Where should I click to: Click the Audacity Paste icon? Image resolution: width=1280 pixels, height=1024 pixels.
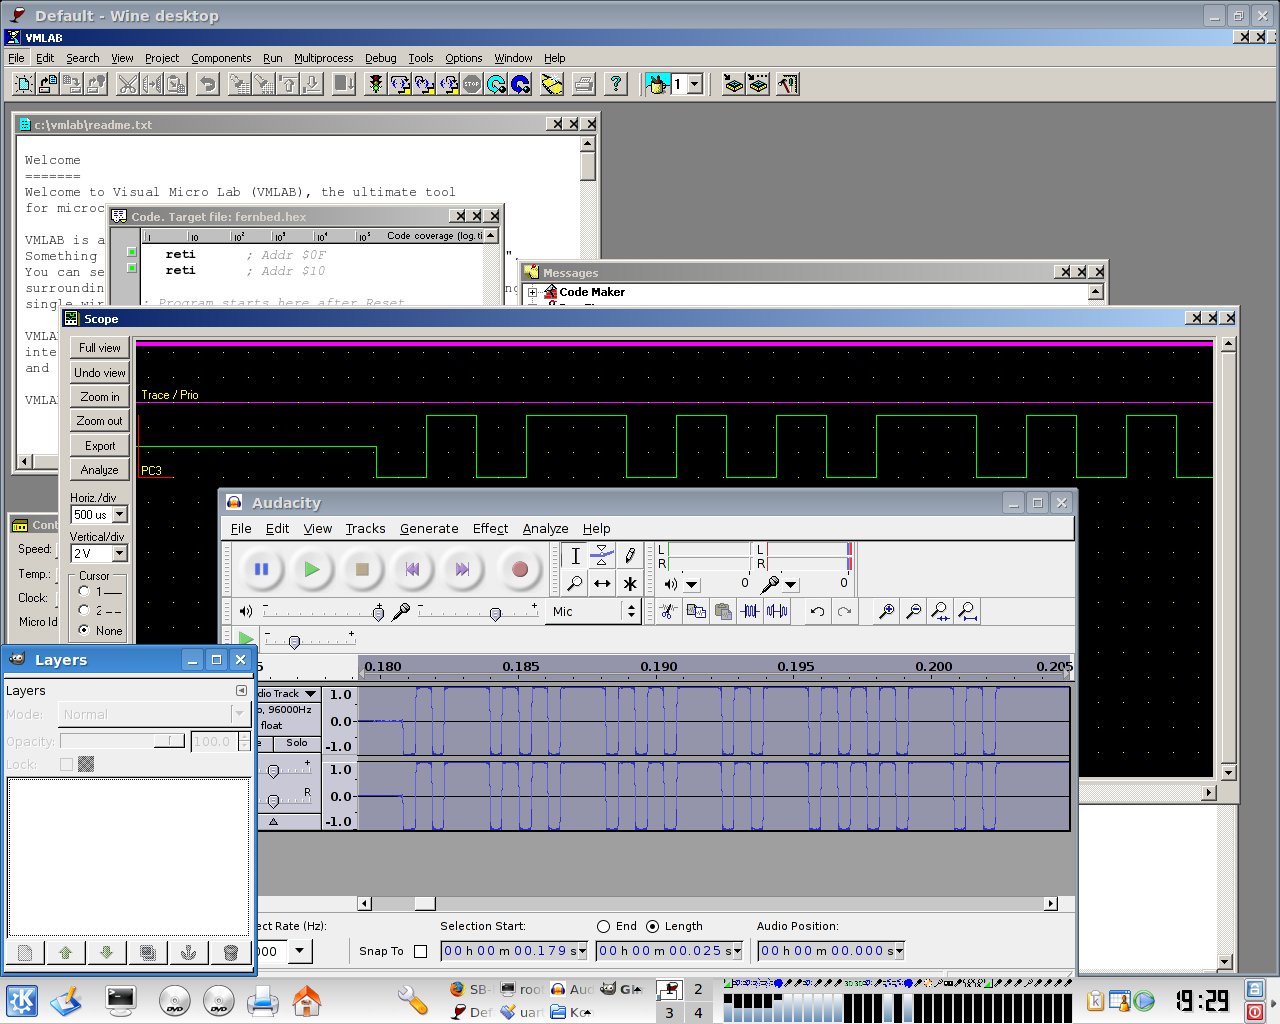click(723, 611)
